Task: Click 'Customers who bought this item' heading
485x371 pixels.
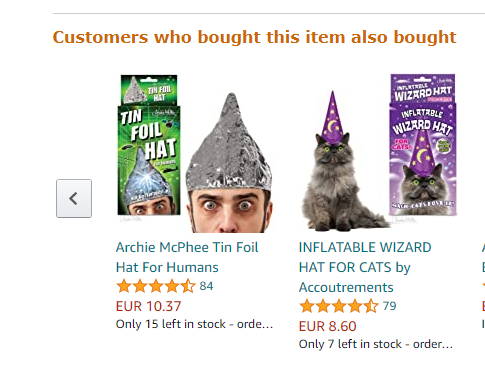Action: pos(254,37)
